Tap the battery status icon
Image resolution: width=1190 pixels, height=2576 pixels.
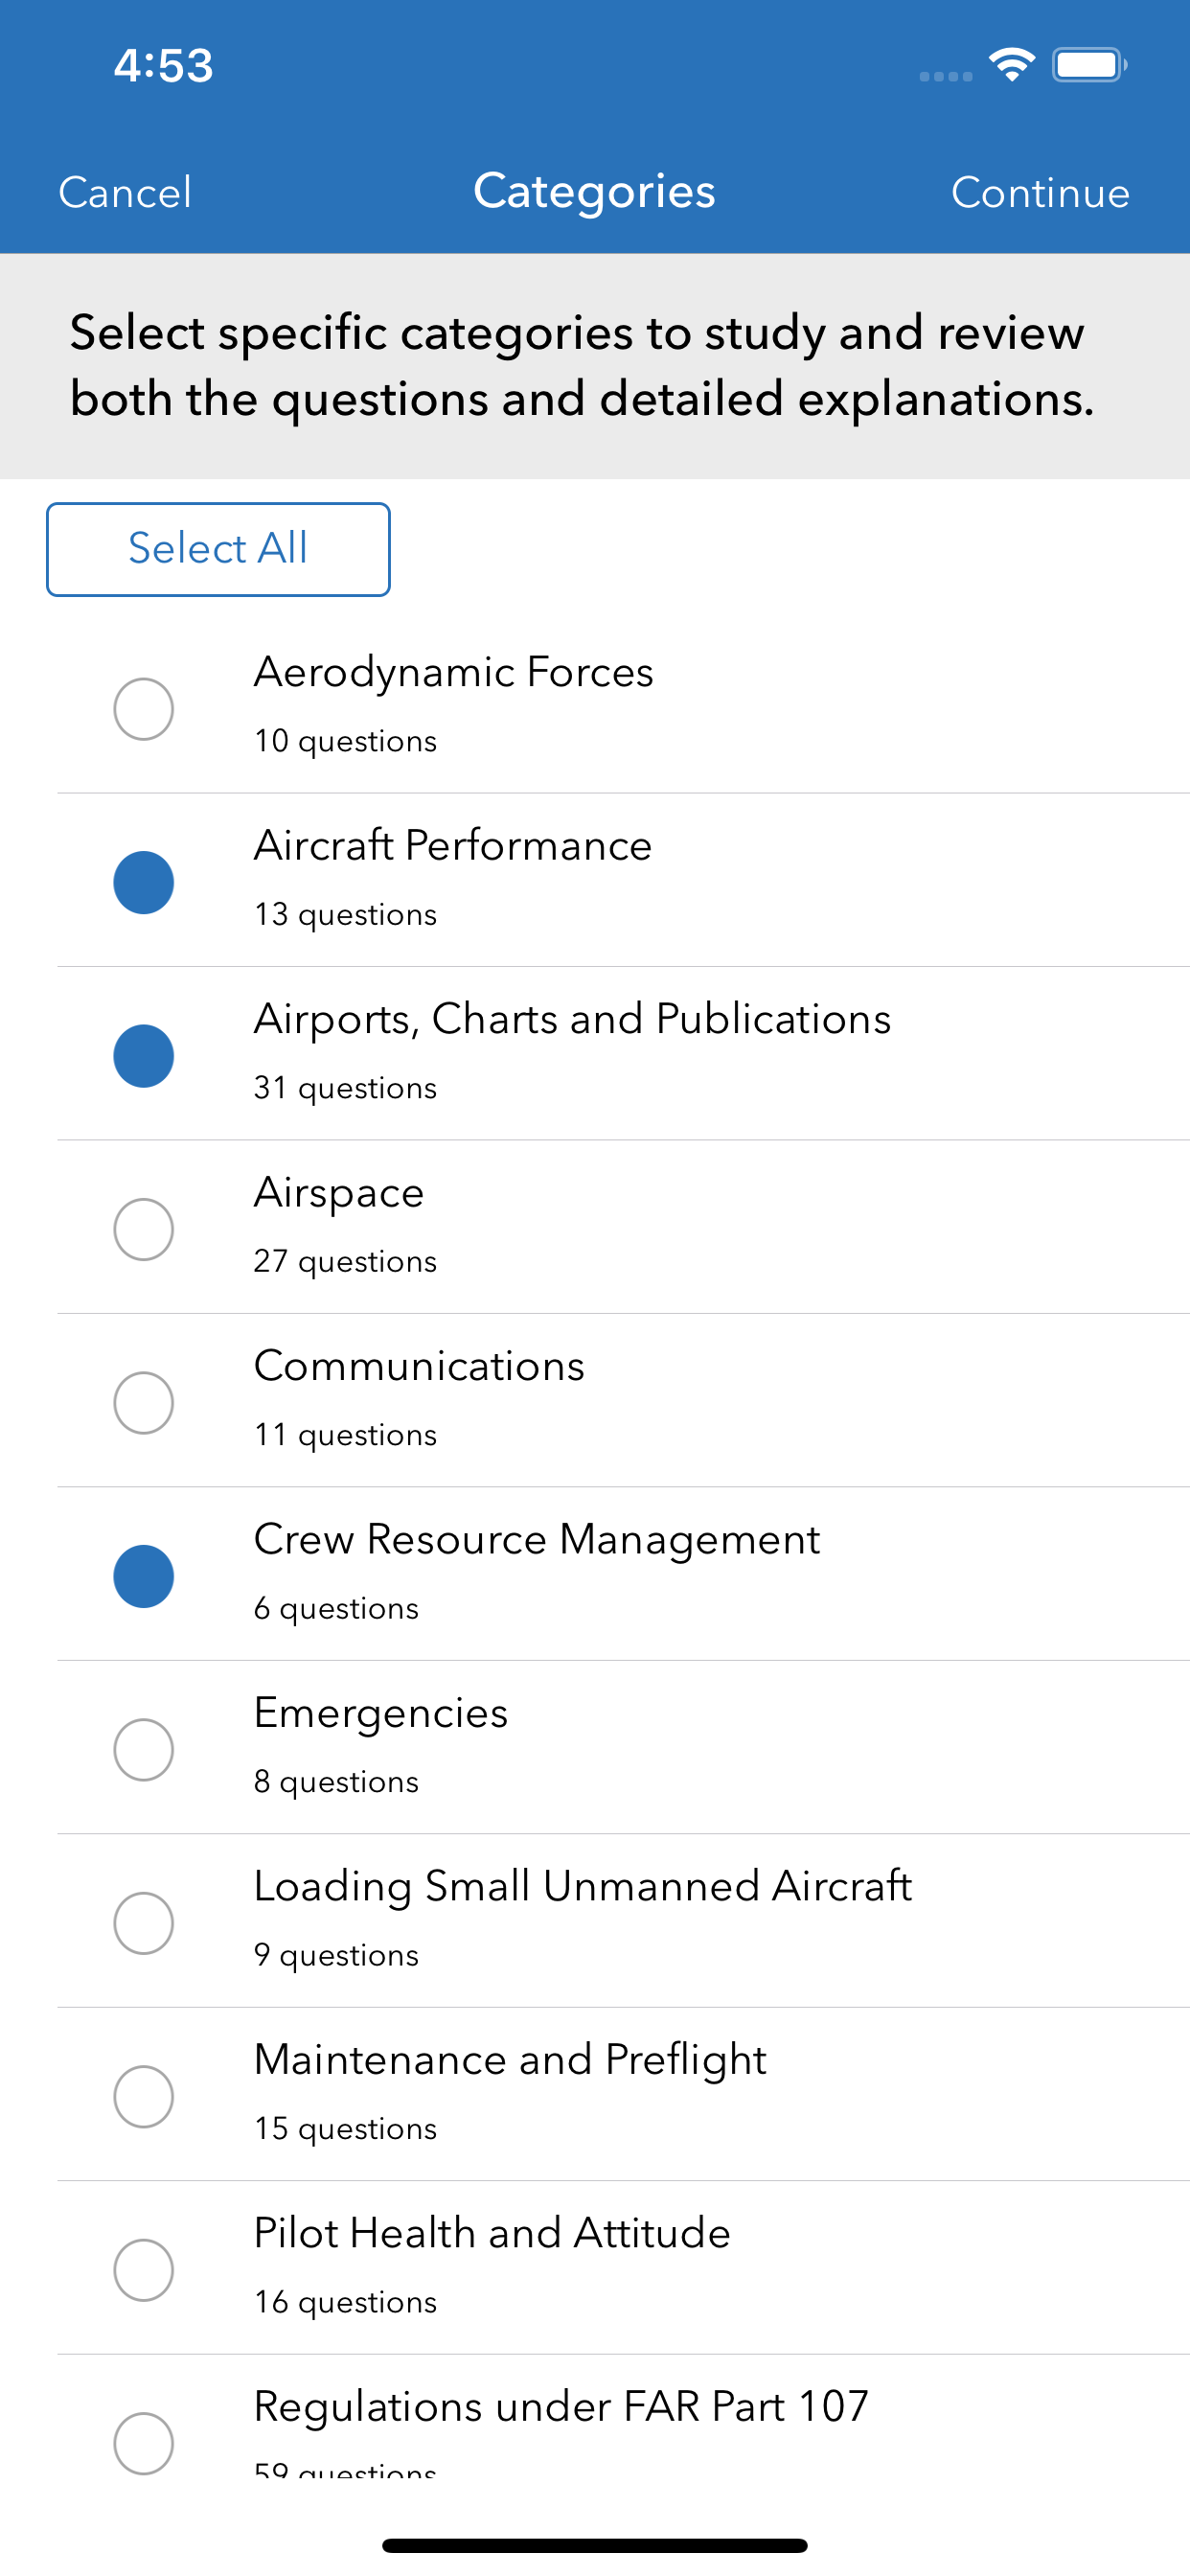coord(1089,66)
